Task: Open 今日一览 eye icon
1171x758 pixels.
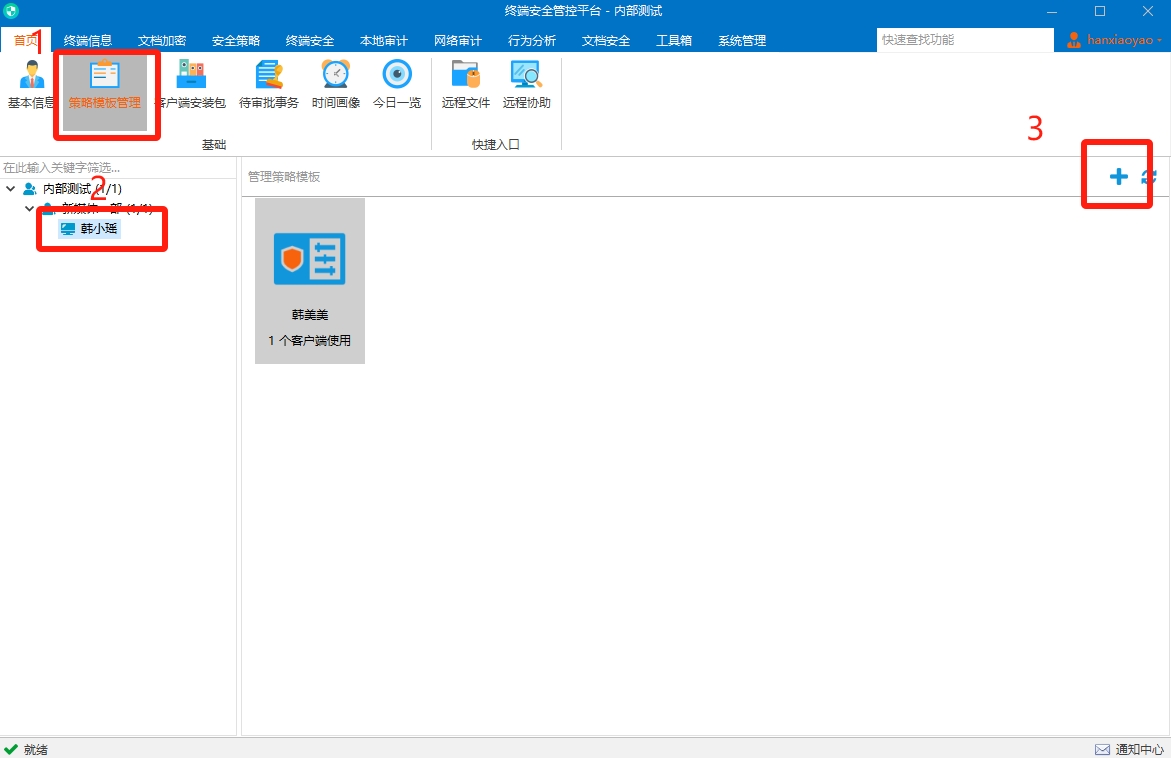Action: 397,84
